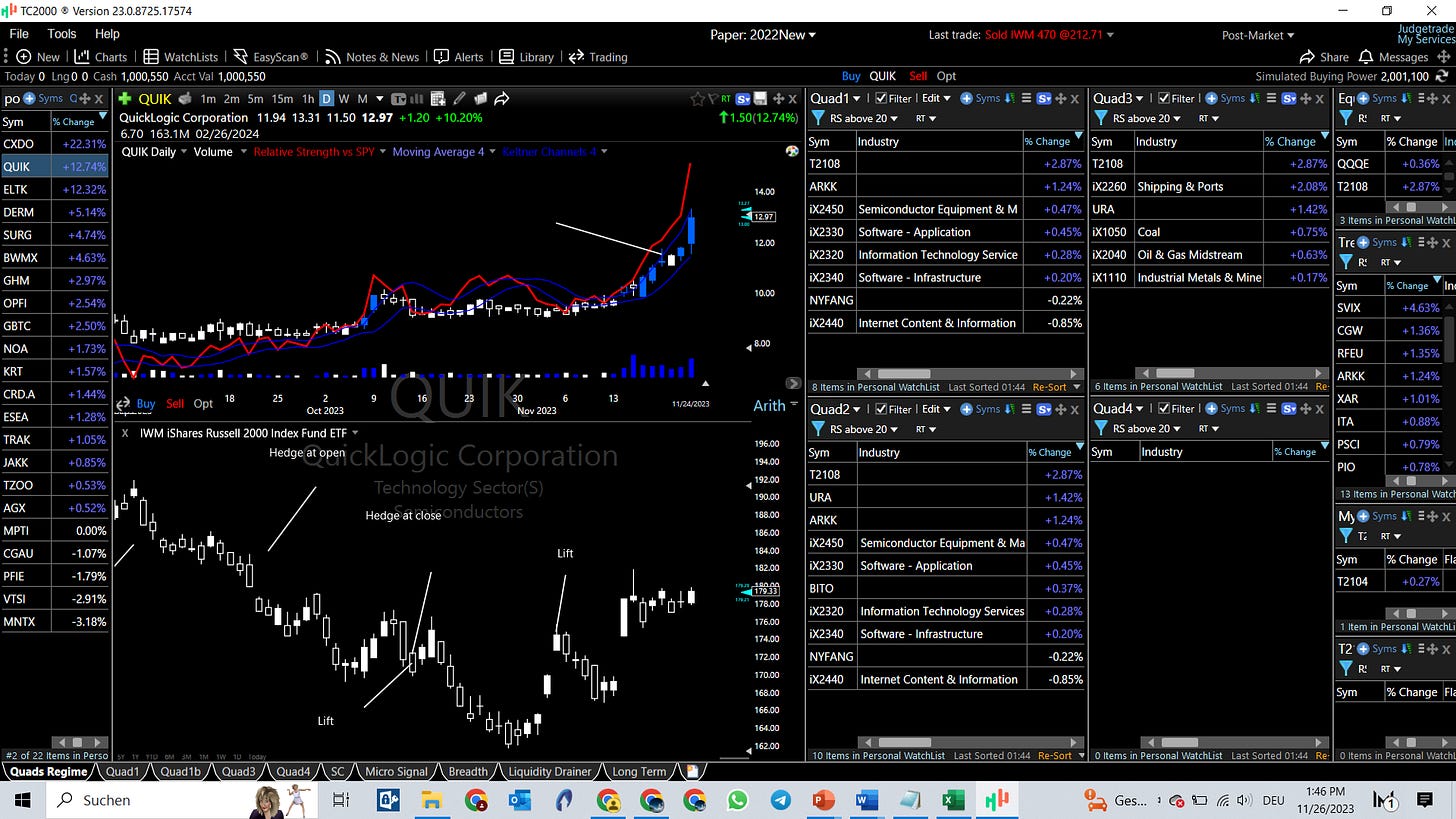This screenshot has width=1456, height=819.
Task: Click the chart save disk icon
Action: (x=761, y=99)
